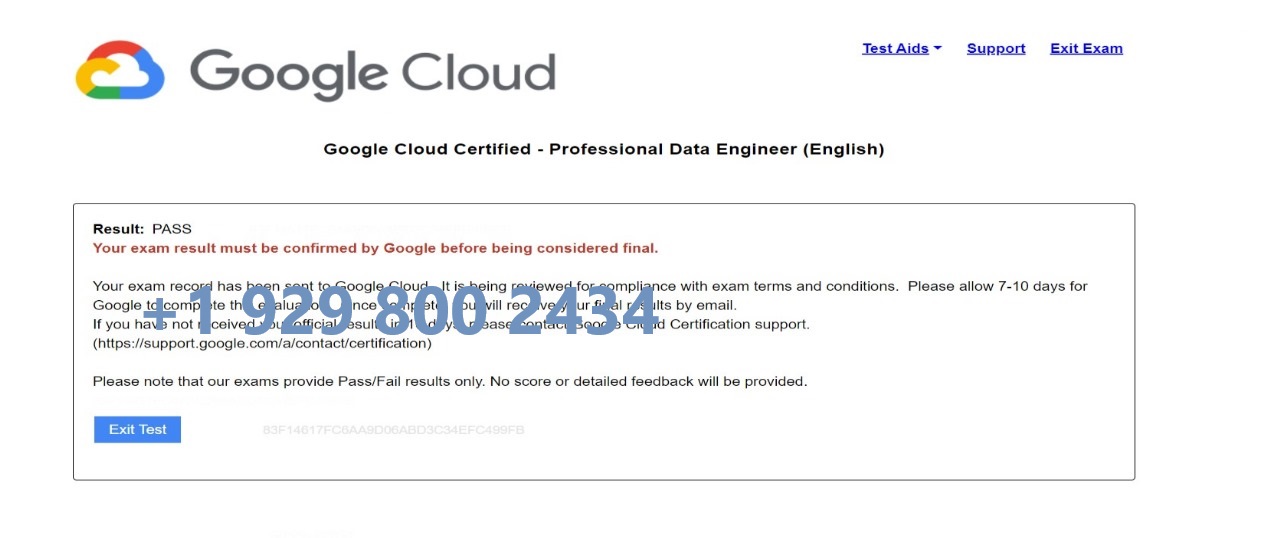
Task: Click the Result label text
Action: (118, 229)
